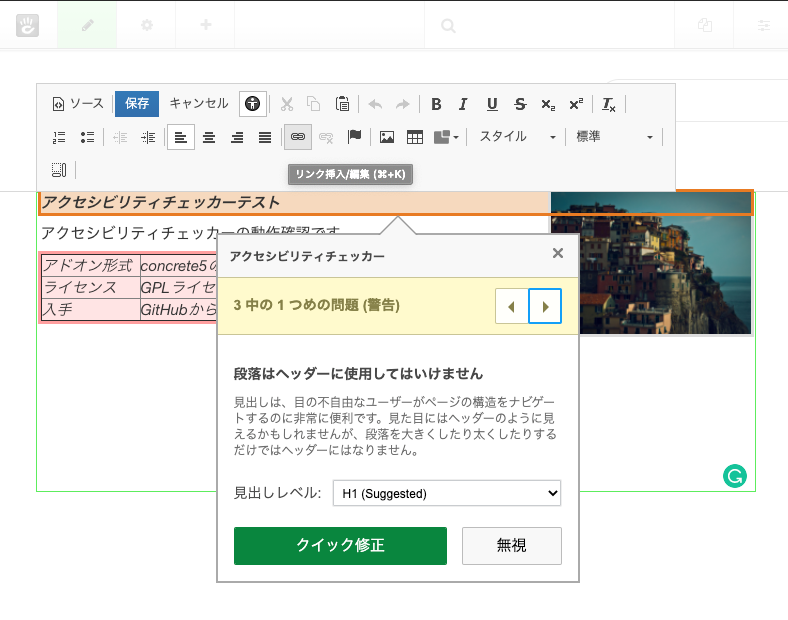Click the insert/edit link icon
This screenshot has height=620, width=788.
[297, 137]
